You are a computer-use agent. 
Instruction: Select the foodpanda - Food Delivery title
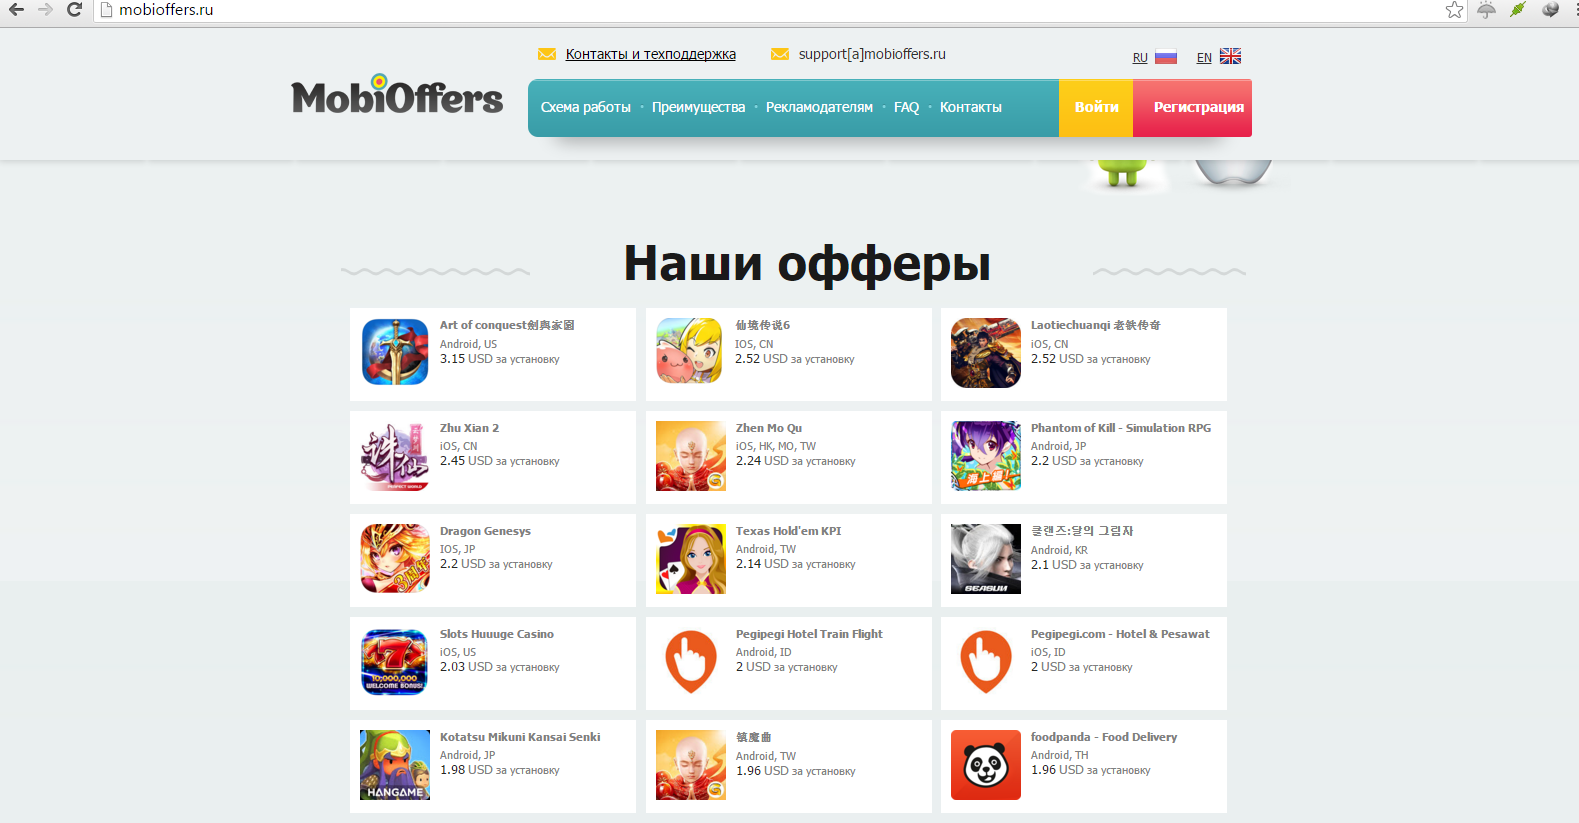(1104, 737)
